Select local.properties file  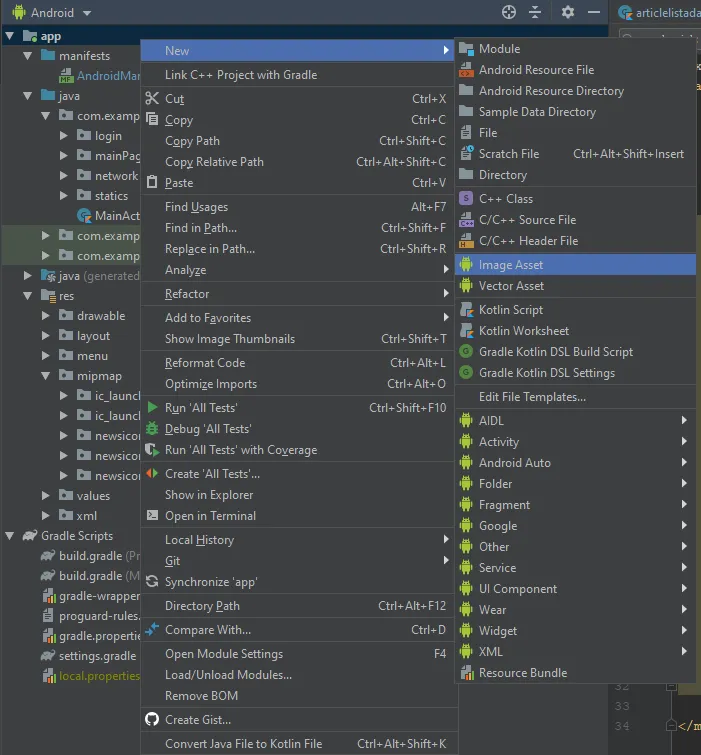coord(99,676)
